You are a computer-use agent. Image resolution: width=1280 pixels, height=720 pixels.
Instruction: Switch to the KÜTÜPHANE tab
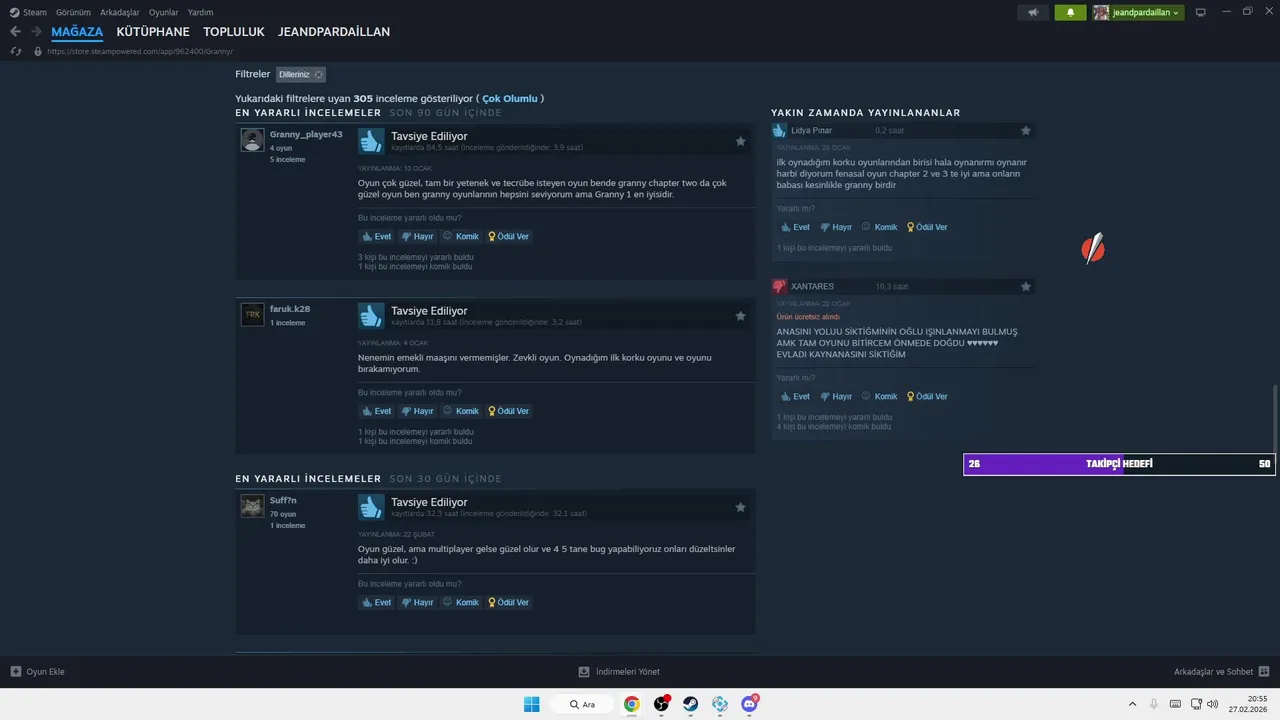click(x=153, y=32)
